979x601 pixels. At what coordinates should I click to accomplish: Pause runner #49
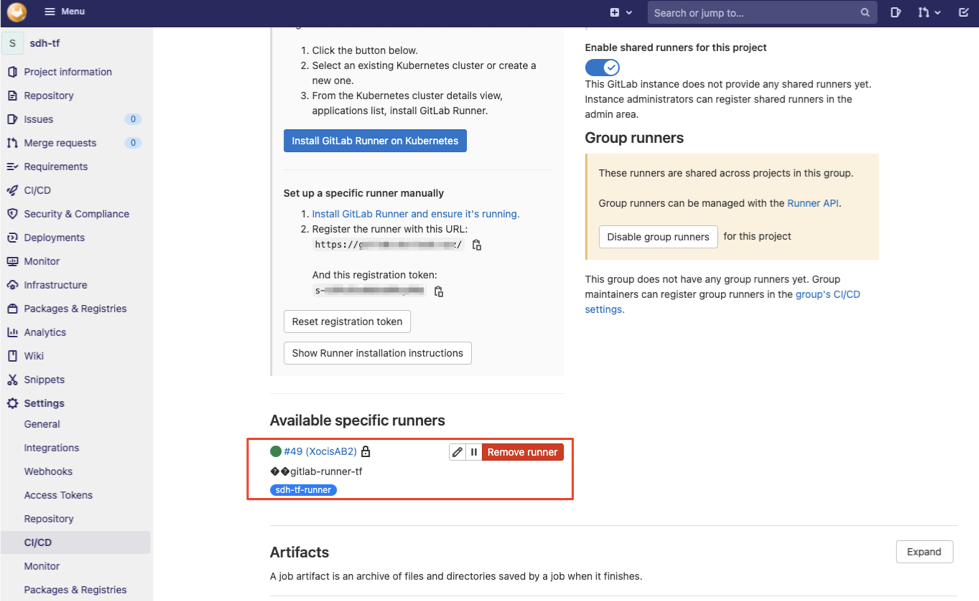tap(473, 452)
